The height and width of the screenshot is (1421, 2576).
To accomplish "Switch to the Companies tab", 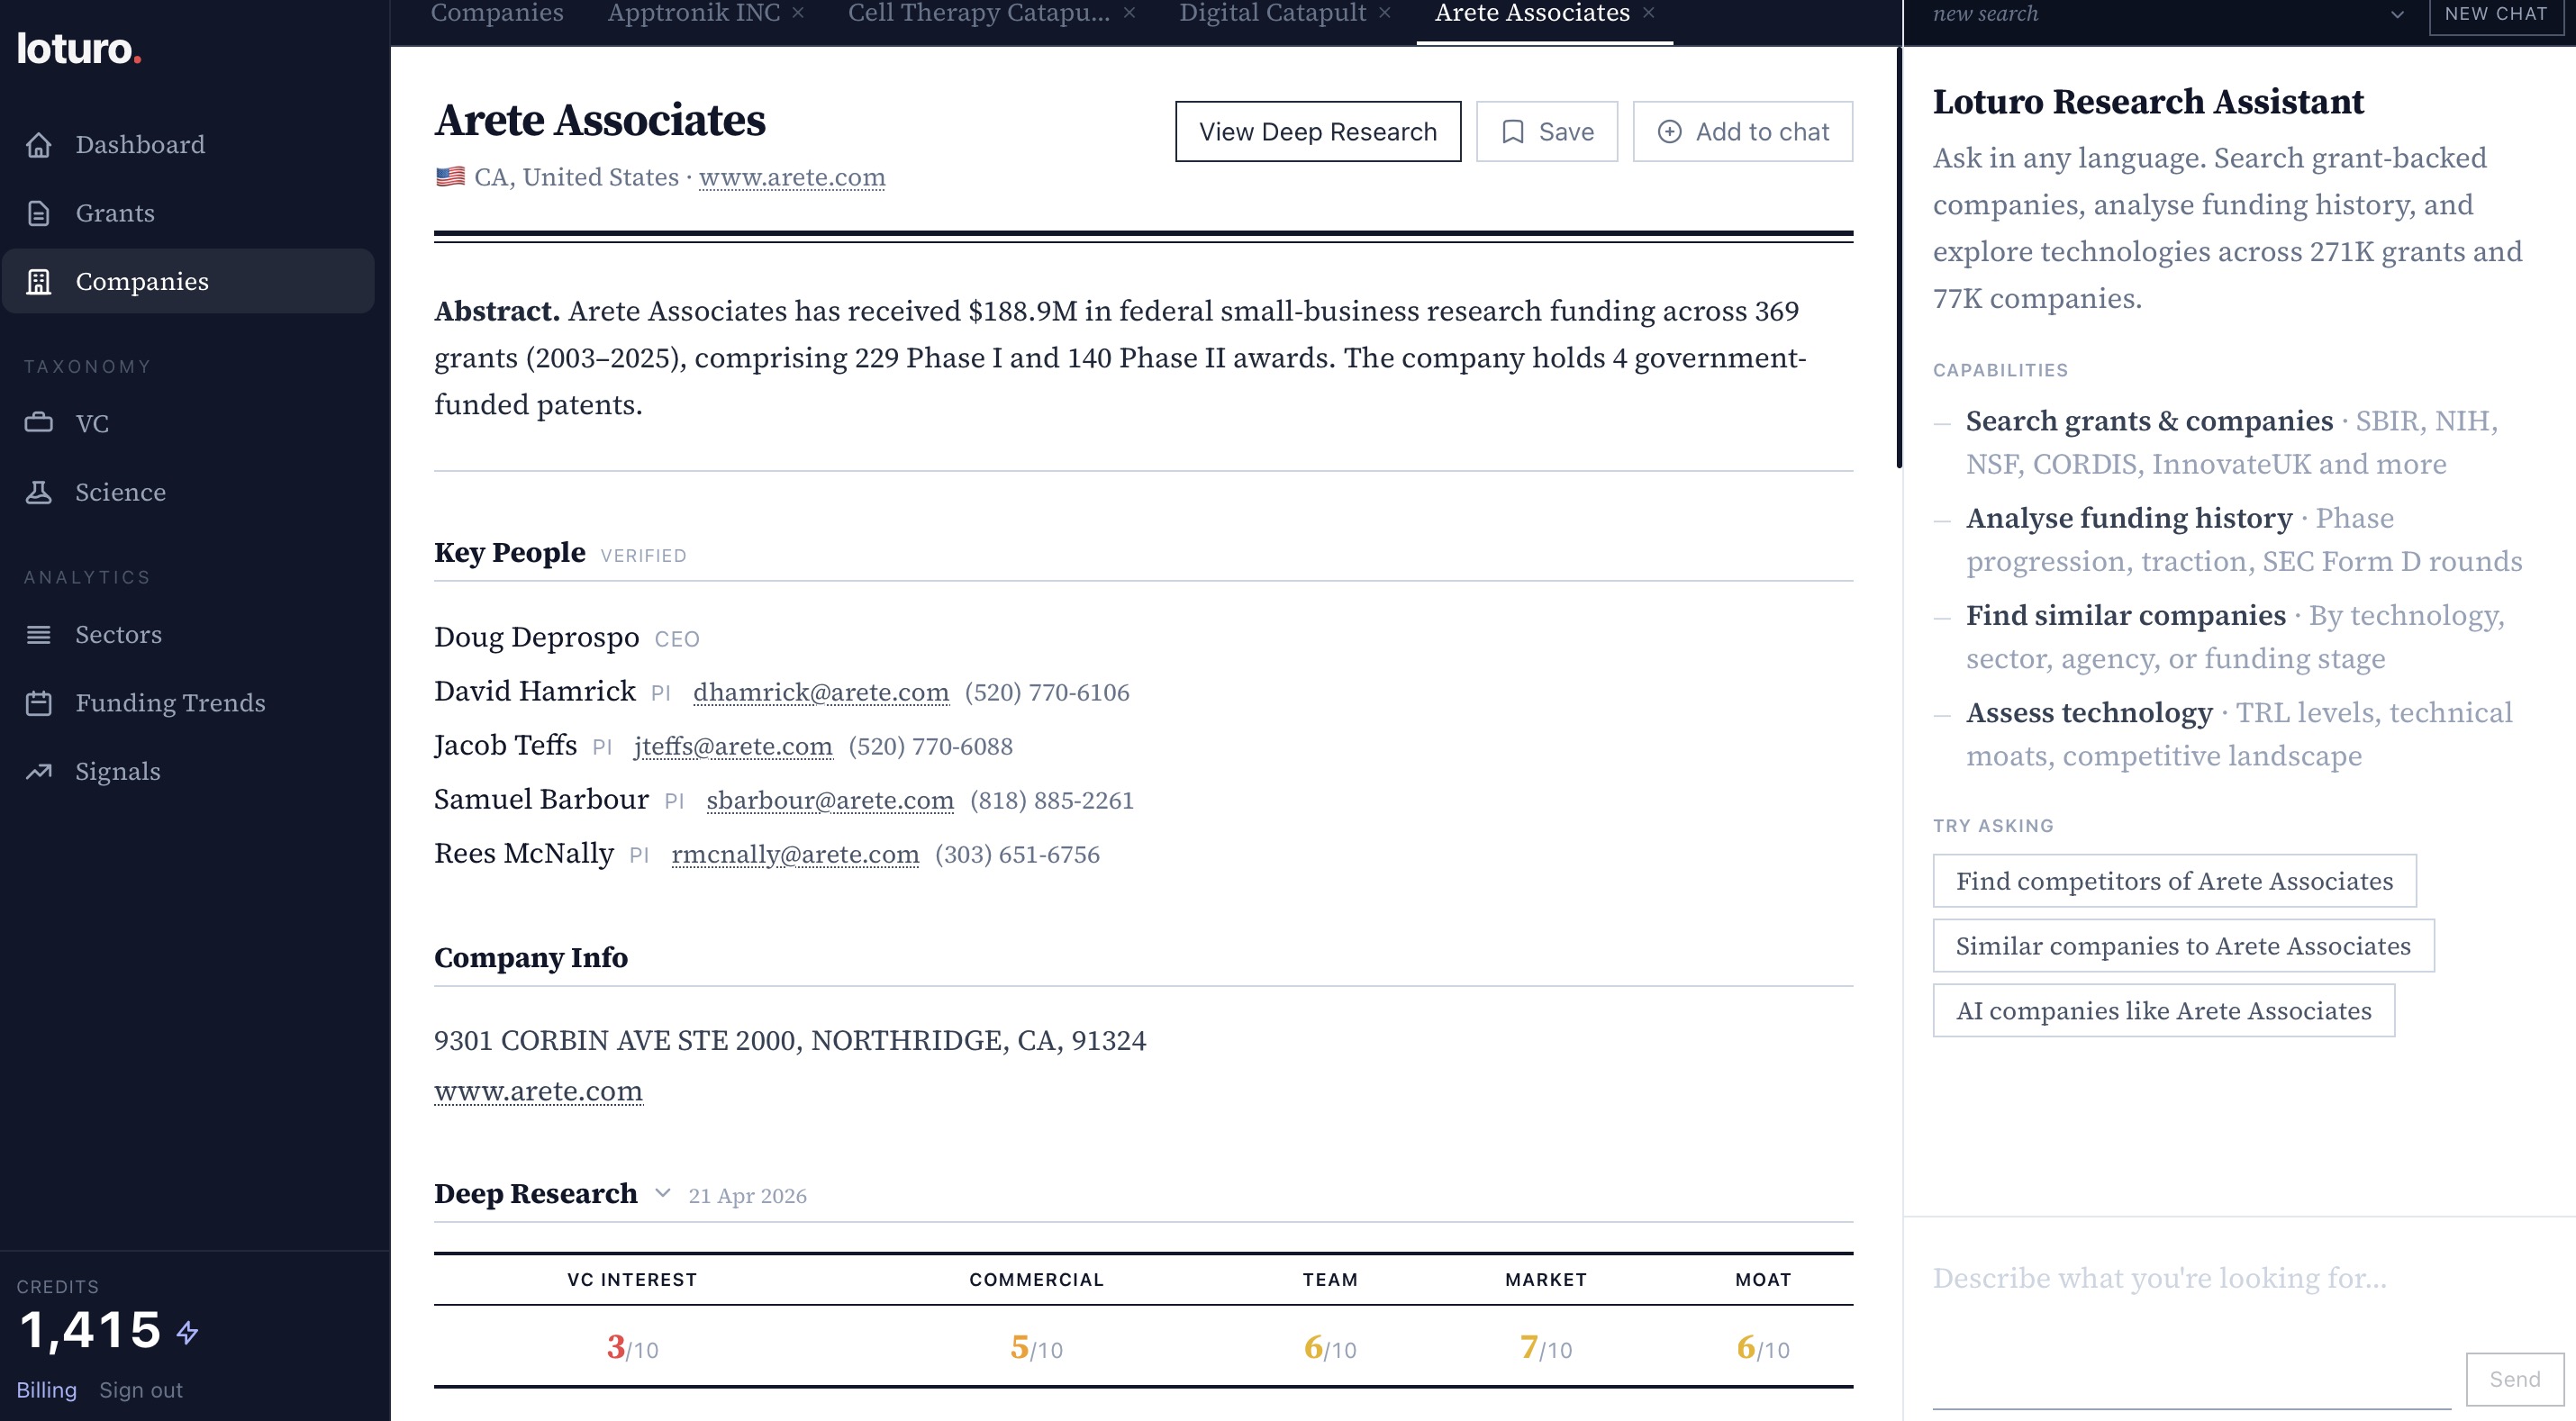I will pos(497,13).
